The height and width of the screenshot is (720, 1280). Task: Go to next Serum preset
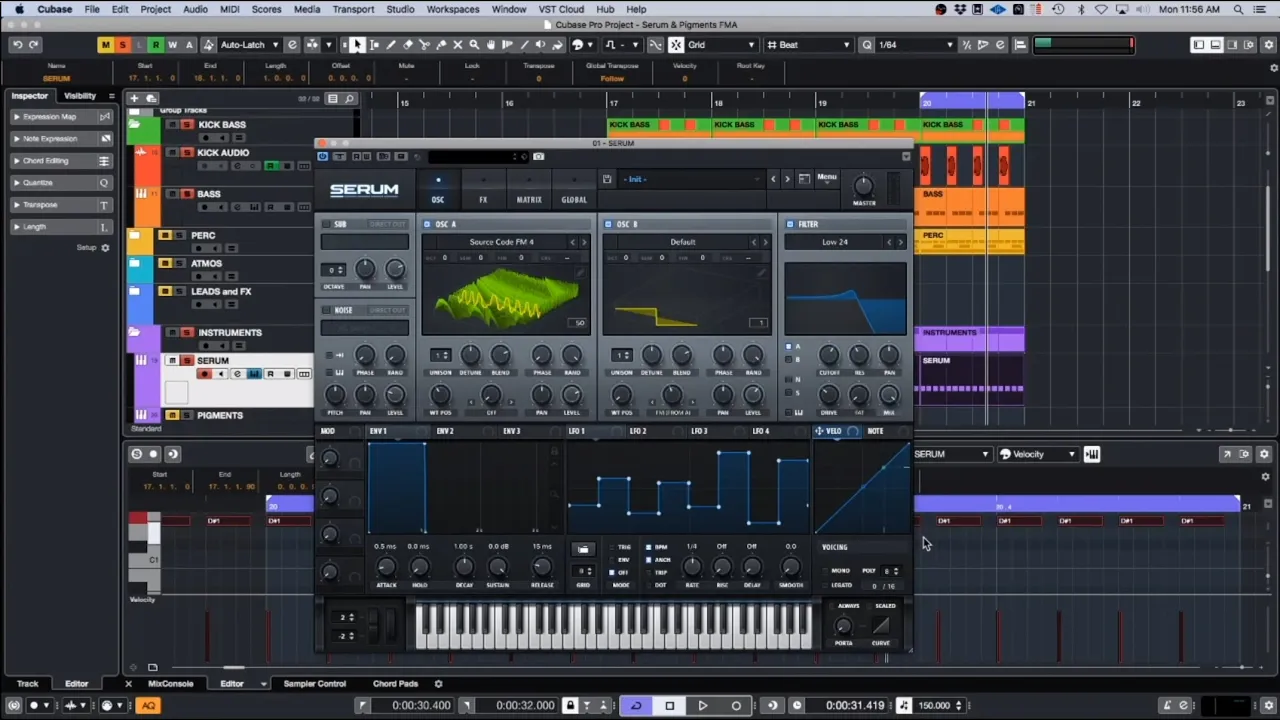pos(787,179)
